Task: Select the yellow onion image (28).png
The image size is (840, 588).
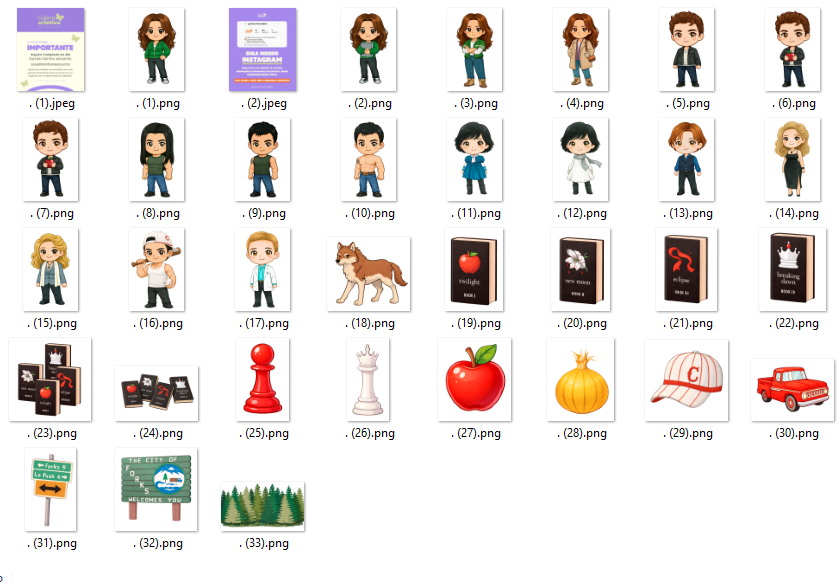Action: coord(581,380)
